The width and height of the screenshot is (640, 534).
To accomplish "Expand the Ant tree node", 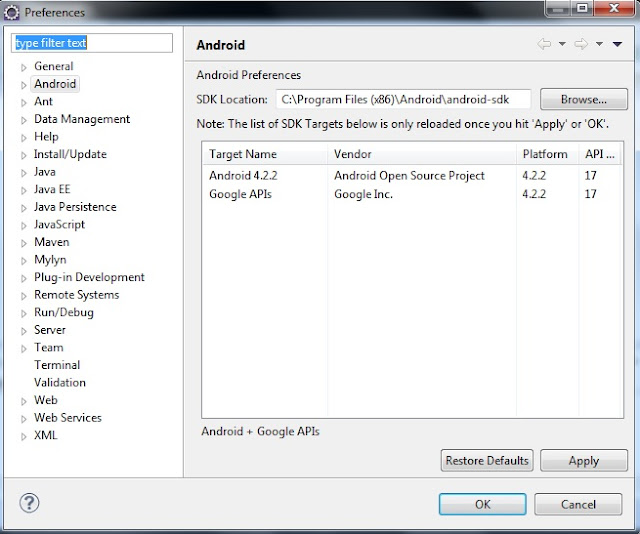I will pyautogui.click(x=24, y=102).
